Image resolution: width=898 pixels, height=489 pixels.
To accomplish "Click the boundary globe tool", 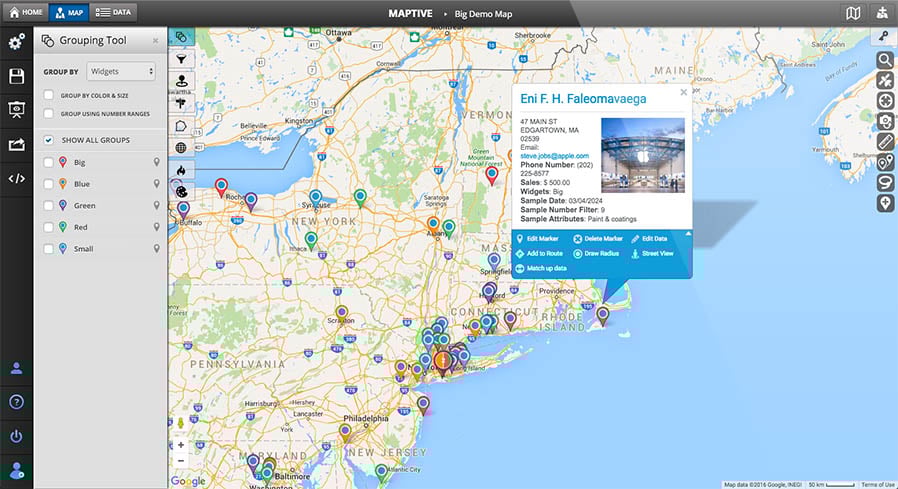I will (x=181, y=148).
